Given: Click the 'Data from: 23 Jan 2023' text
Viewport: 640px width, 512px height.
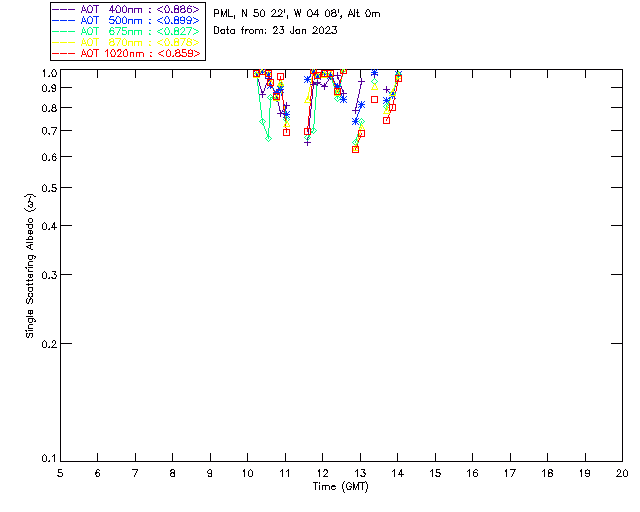Looking at the screenshot, I should pyautogui.click(x=275, y=31).
